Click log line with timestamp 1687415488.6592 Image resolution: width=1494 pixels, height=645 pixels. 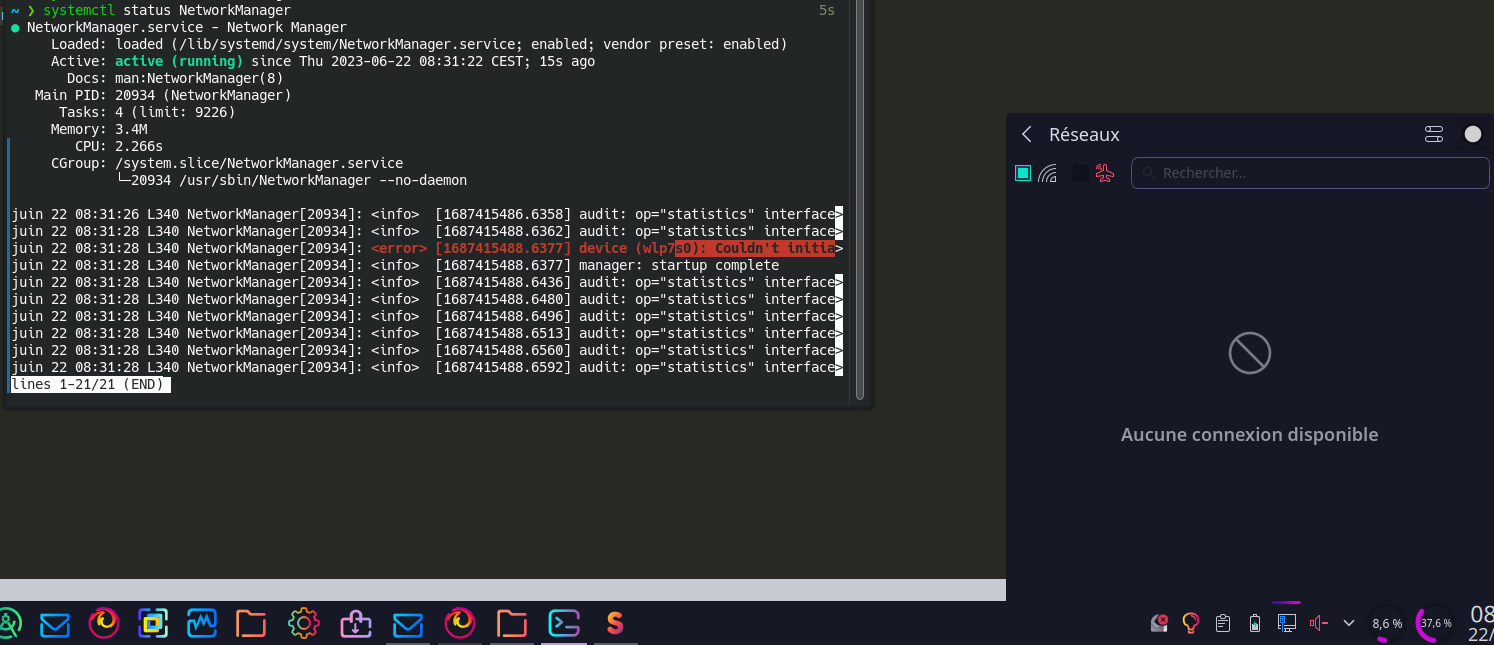(x=427, y=367)
